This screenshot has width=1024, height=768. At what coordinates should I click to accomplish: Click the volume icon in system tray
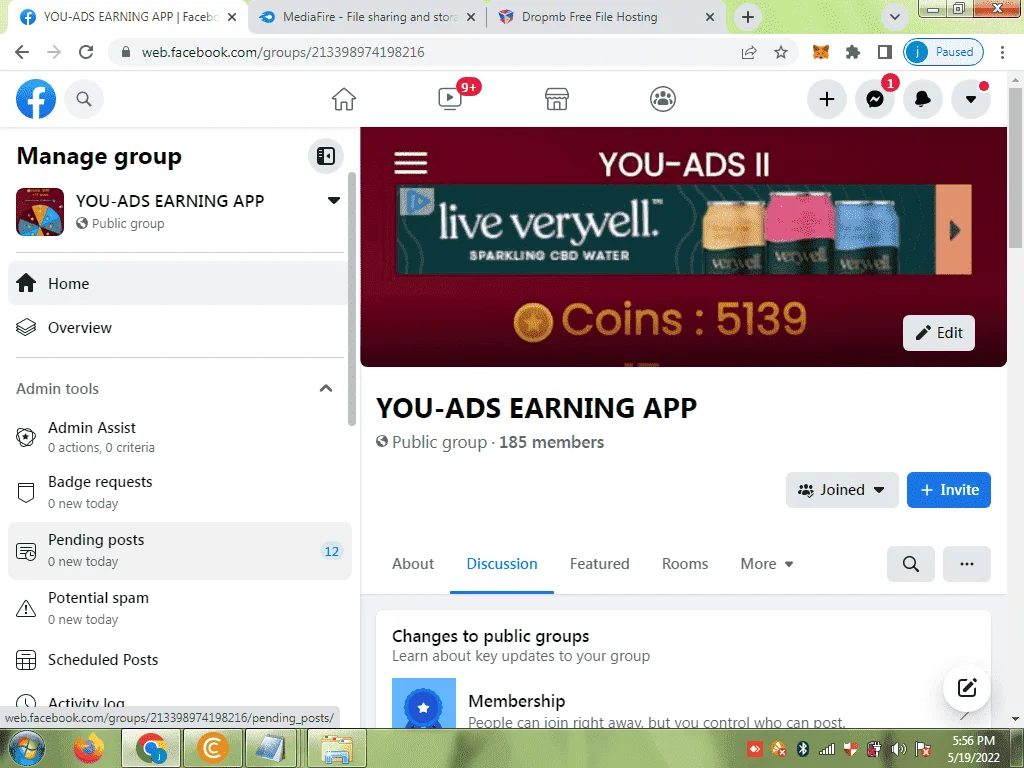point(899,749)
